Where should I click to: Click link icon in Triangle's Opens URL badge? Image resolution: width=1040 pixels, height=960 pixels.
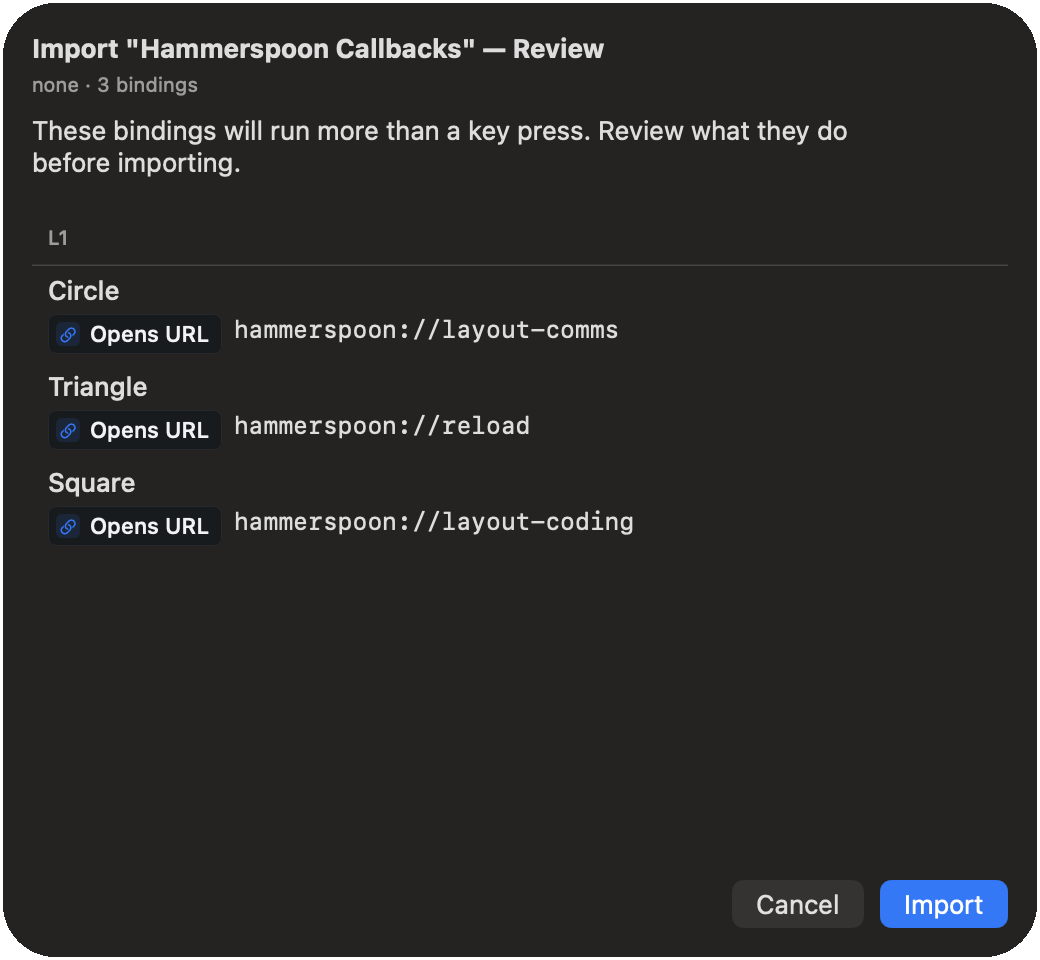[68, 431]
